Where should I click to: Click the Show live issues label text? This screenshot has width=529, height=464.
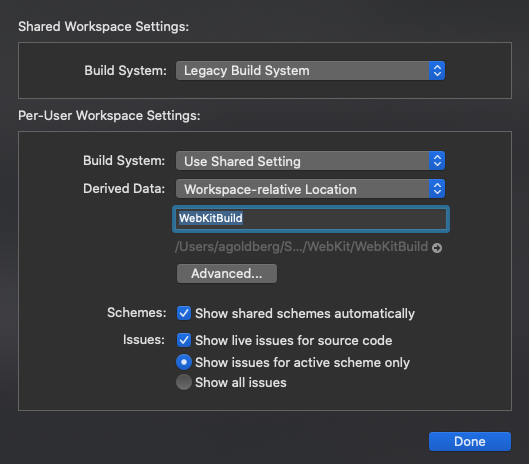pyautogui.click(x=294, y=340)
